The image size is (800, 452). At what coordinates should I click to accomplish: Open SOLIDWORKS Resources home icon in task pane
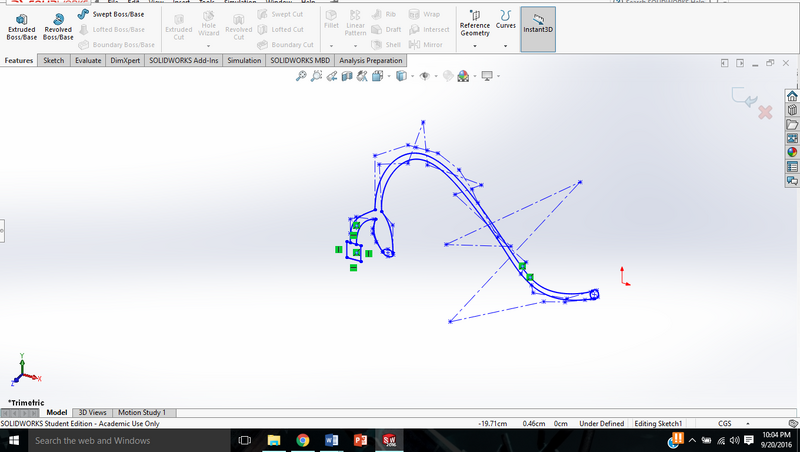792,96
